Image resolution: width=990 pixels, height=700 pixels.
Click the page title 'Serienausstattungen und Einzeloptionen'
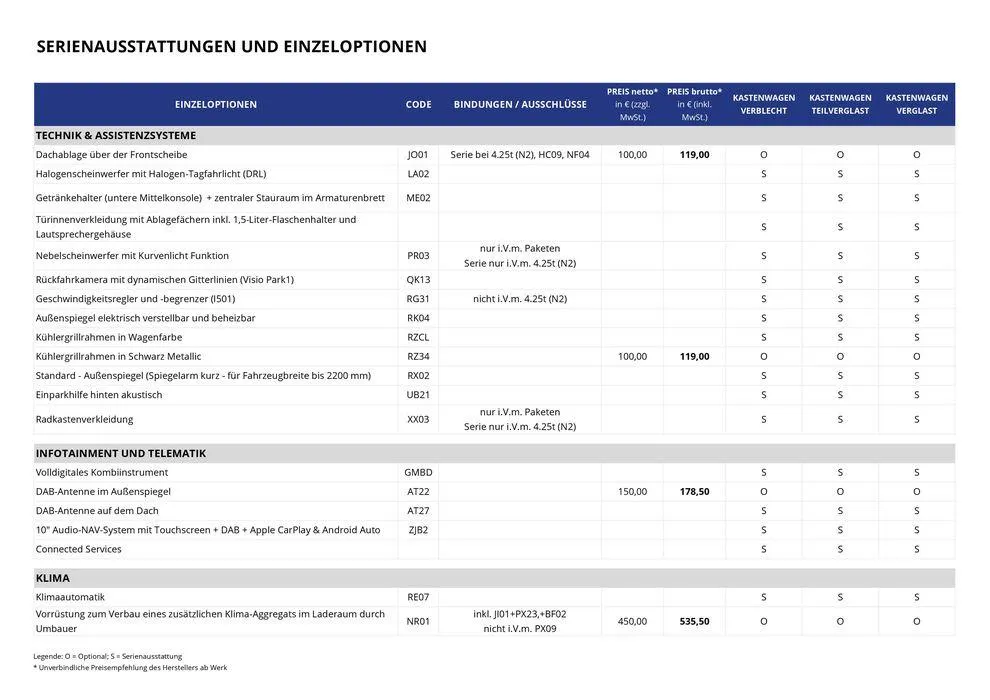tap(231, 47)
